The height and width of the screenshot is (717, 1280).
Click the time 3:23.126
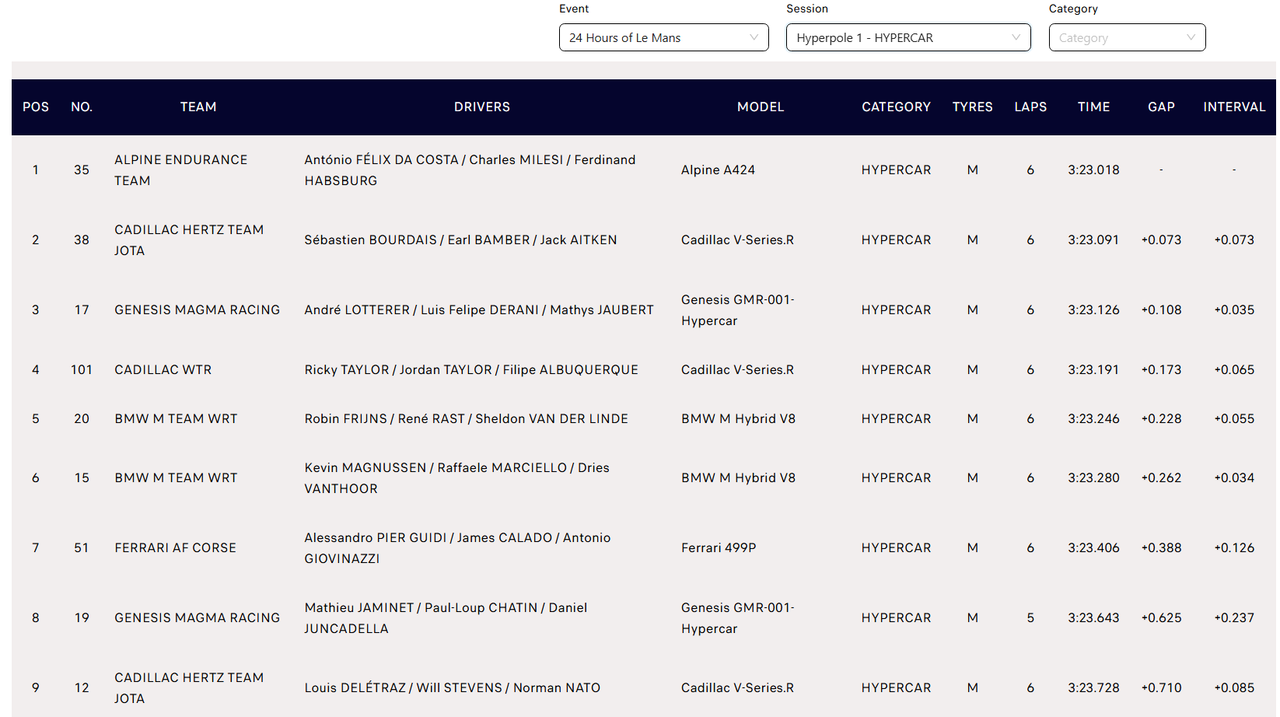click(x=1094, y=310)
